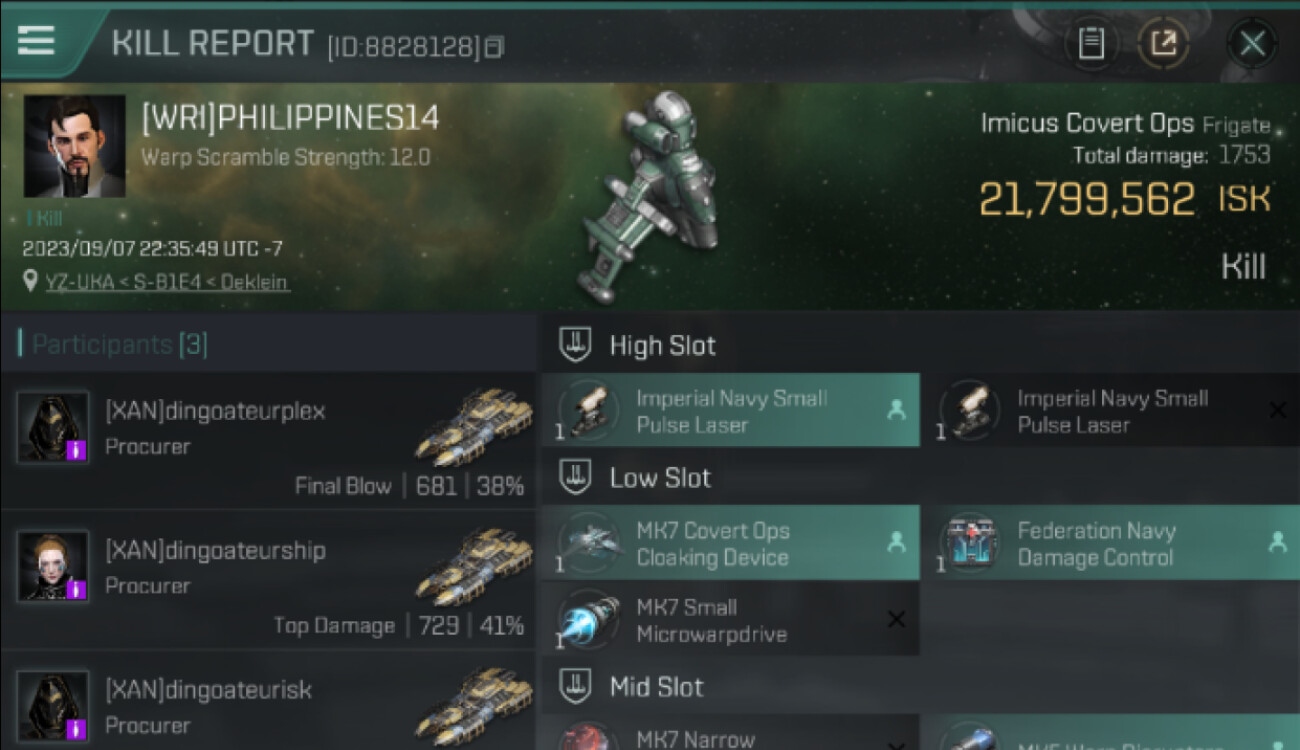Image resolution: width=1300 pixels, height=750 pixels.
Task: Select the destroyed Imperial Navy Small Pulse Laser
Action: 1111,411
